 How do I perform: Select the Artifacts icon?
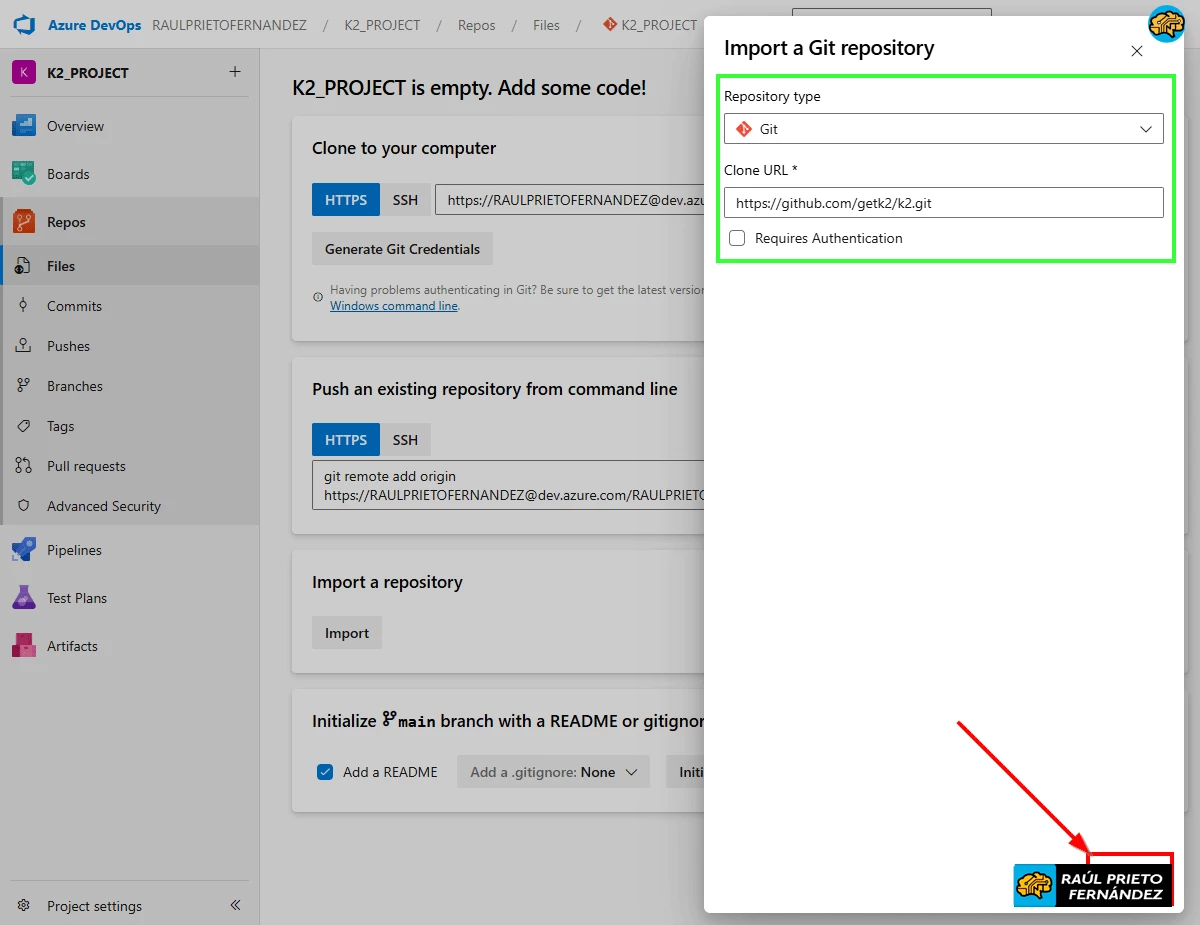point(22,645)
